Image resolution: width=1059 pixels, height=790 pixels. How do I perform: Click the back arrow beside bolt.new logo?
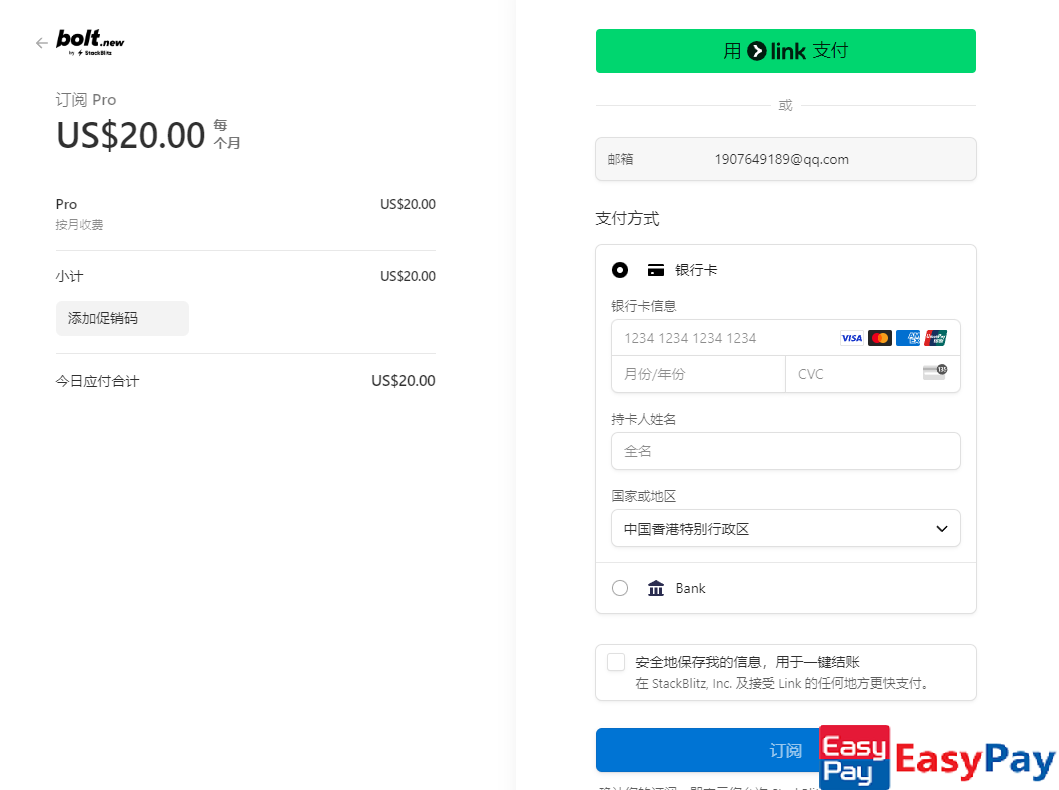[x=42, y=43]
